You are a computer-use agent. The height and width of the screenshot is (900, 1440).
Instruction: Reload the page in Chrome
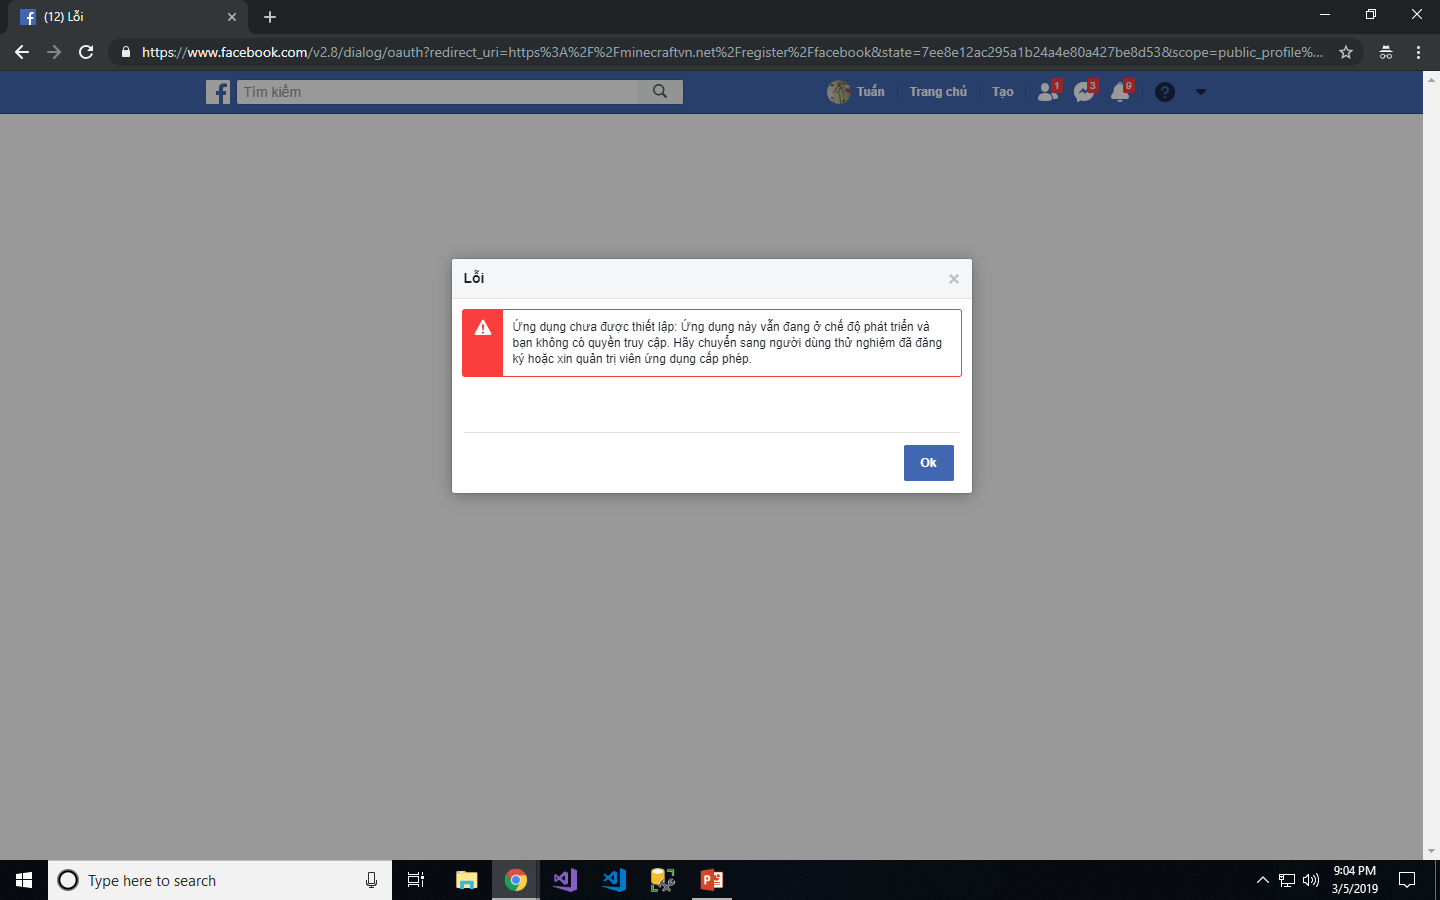click(86, 52)
